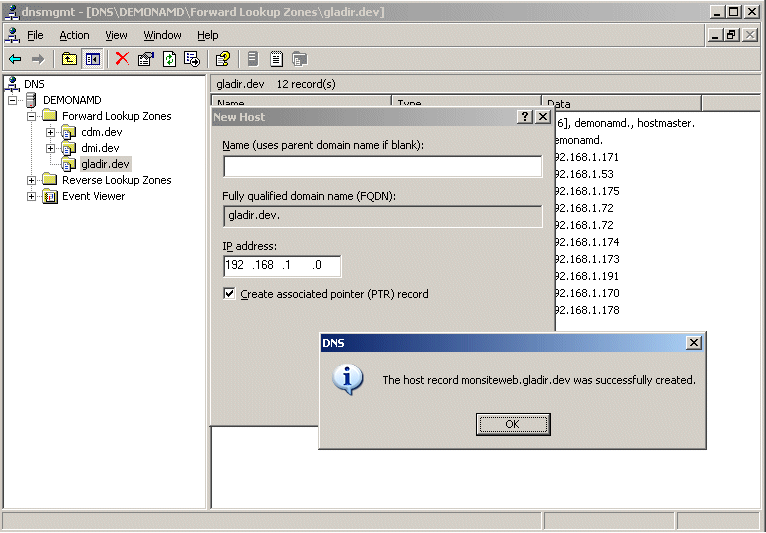
Task: Restore the inner MDI console window
Action: coord(731,35)
